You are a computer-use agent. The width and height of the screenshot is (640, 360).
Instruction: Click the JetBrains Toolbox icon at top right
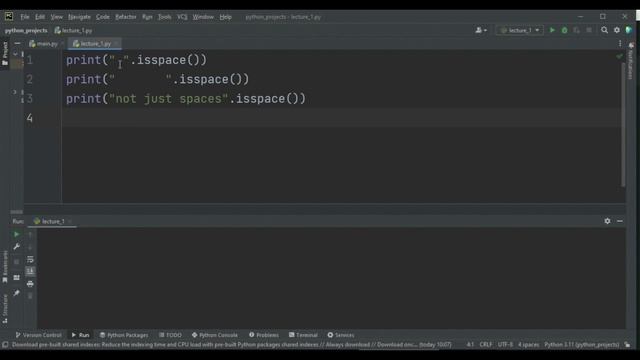coord(629,30)
